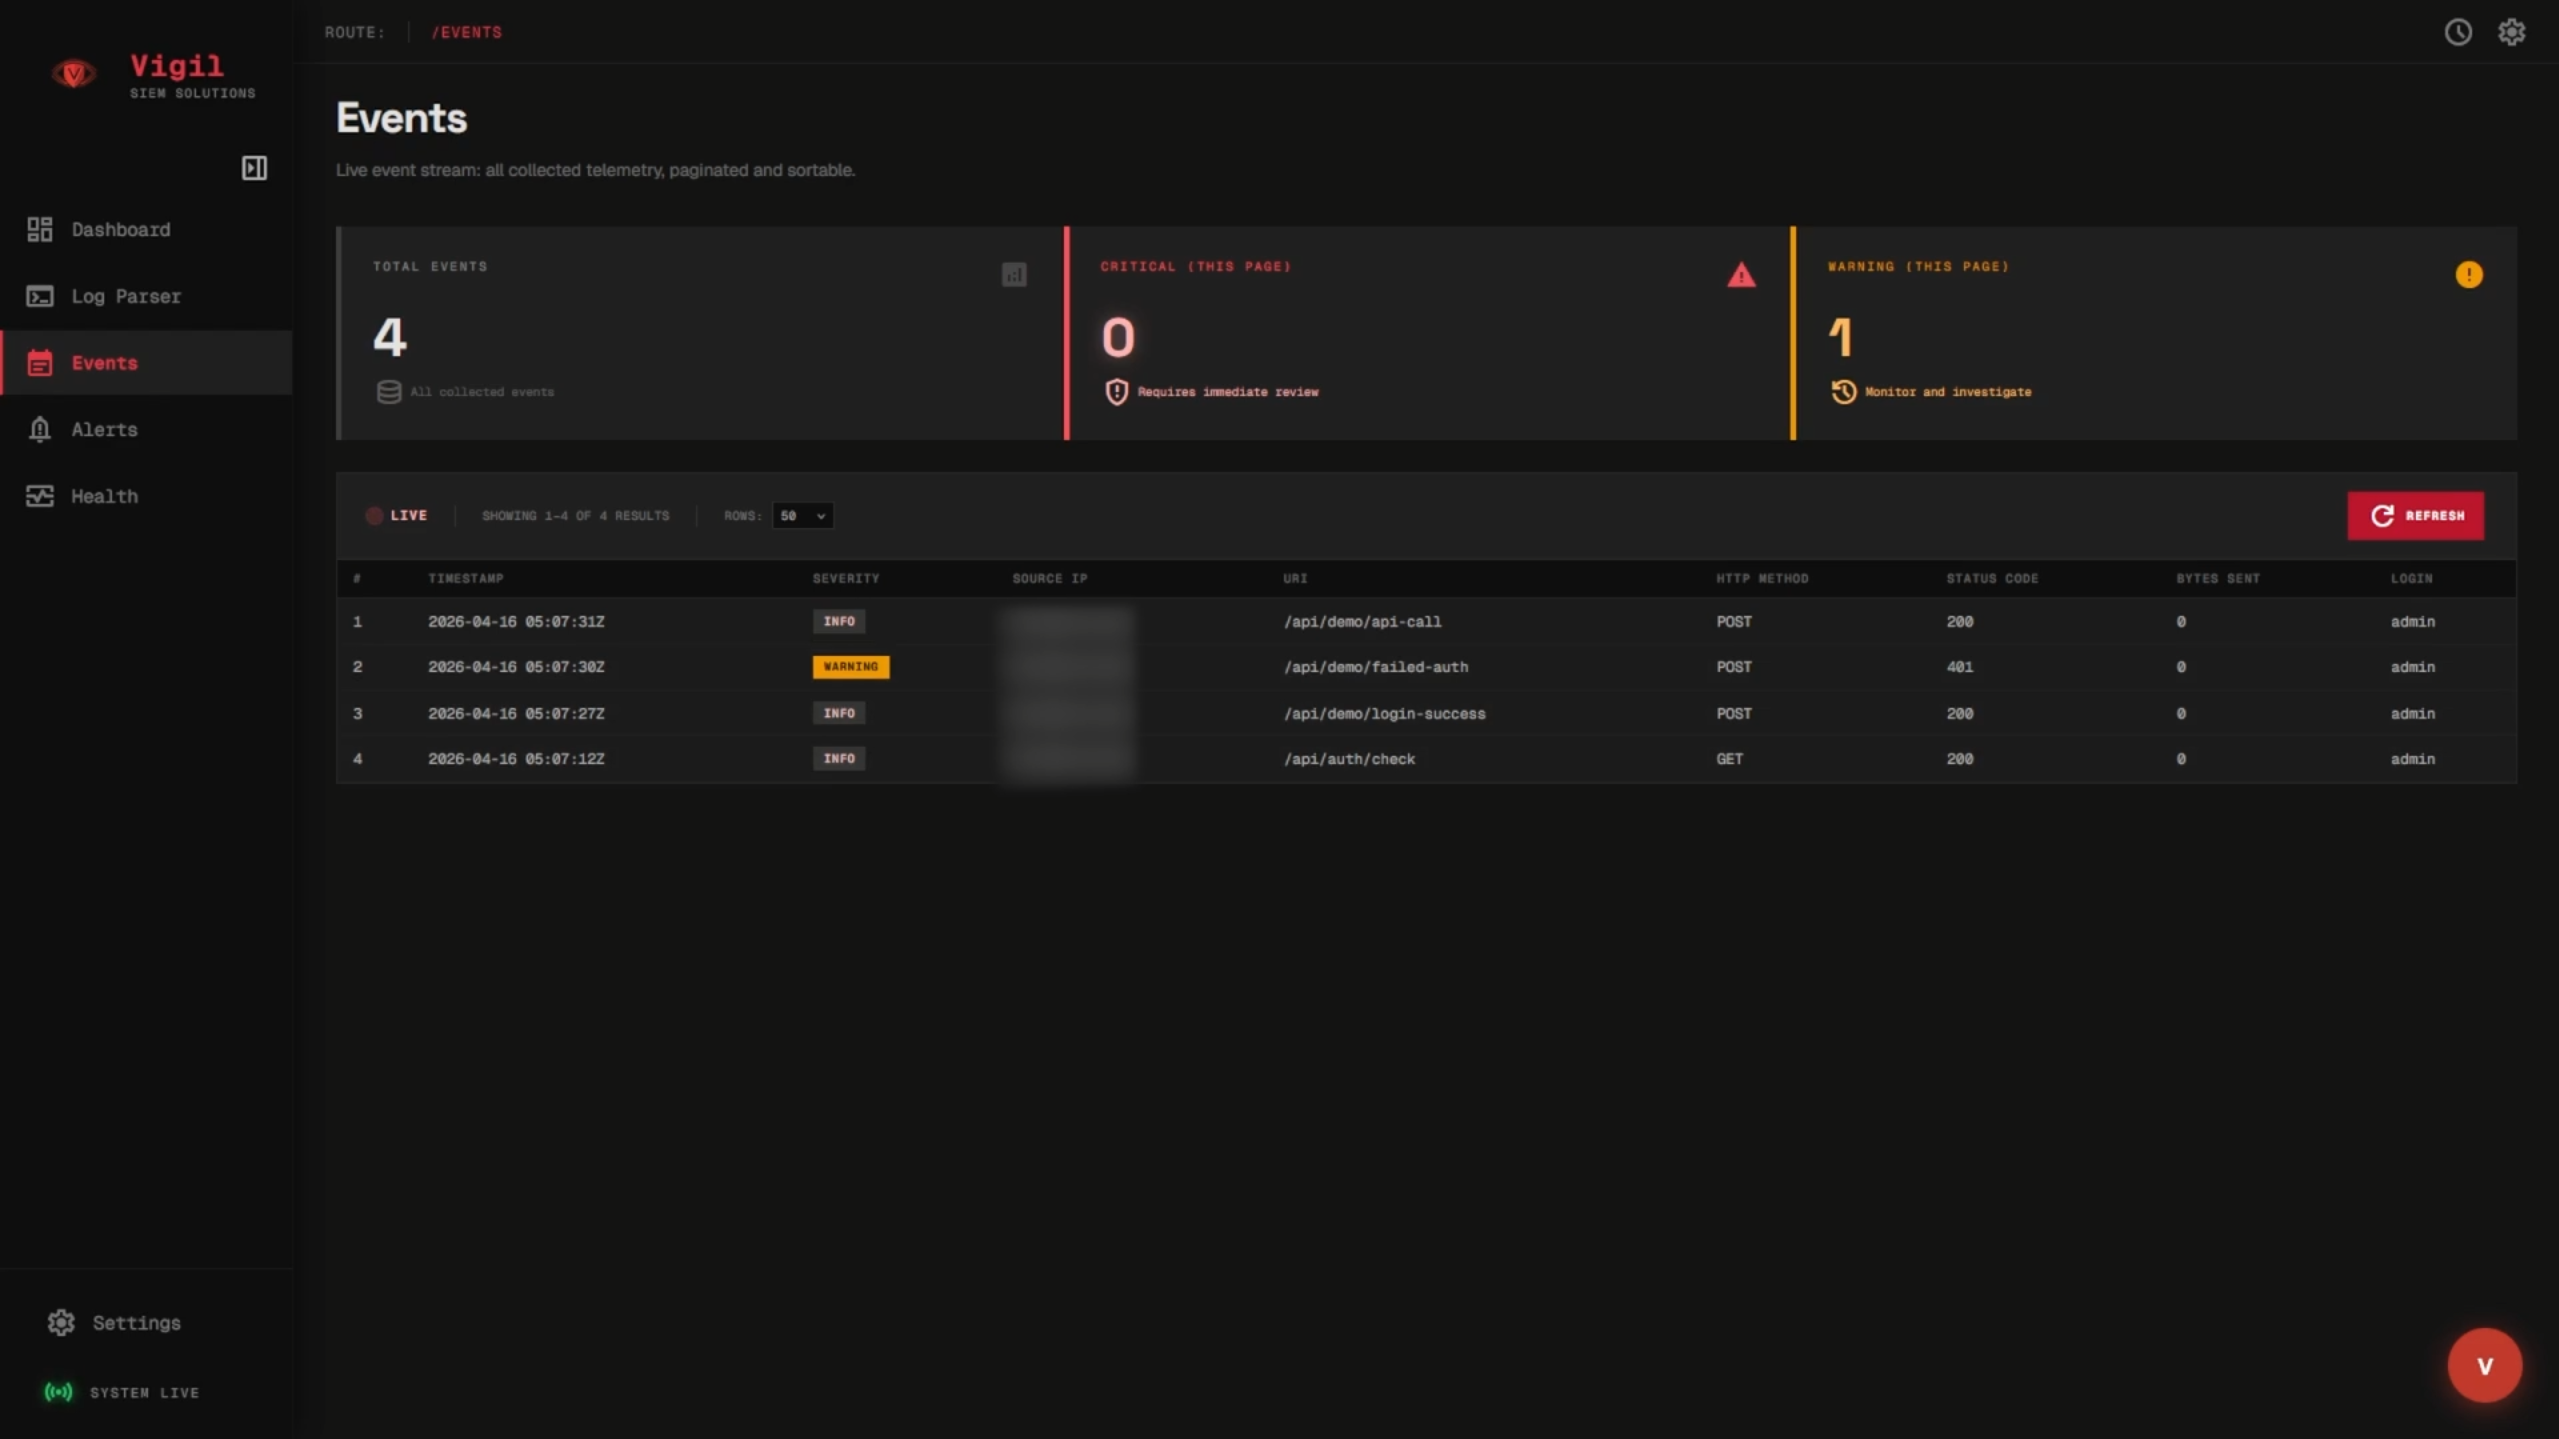Expand the Rows 50 dropdown

[x=802, y=516]
